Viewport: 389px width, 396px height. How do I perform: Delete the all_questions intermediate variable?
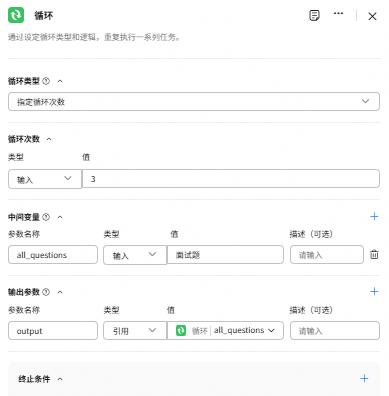(x=374, y=254)
